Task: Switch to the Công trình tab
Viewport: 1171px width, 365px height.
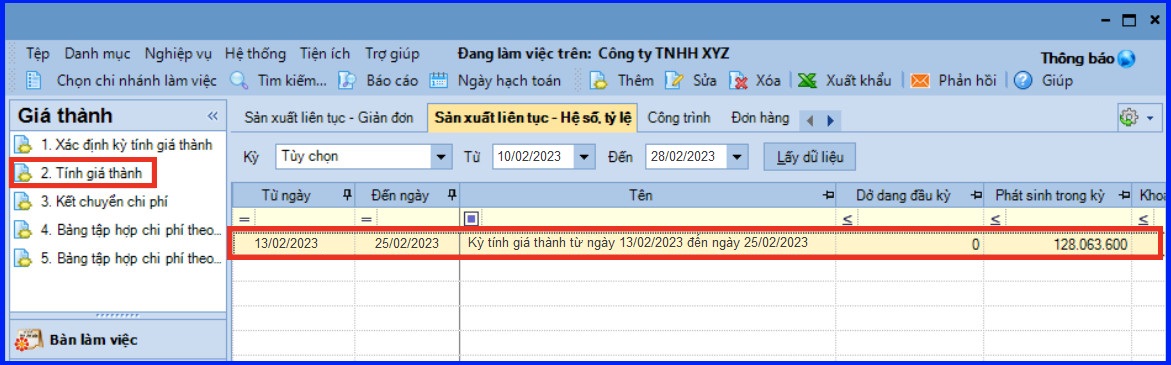Action: pos(678,118)
